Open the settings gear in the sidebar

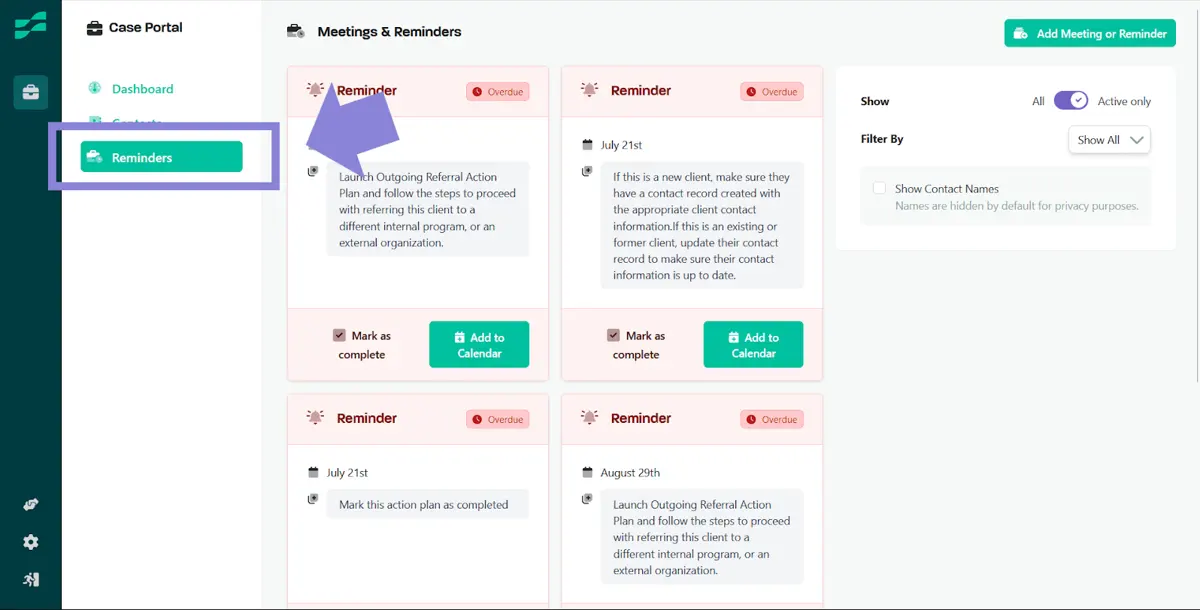point(30,542)
